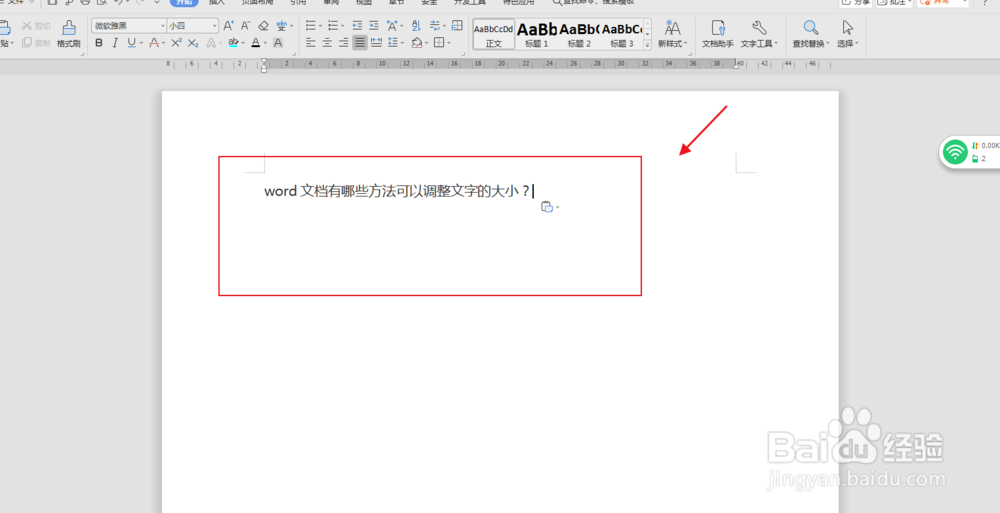Viewport: 1000px width, 513px height.
Task: Decrease font size with A- icon
Action: point(246,26)
